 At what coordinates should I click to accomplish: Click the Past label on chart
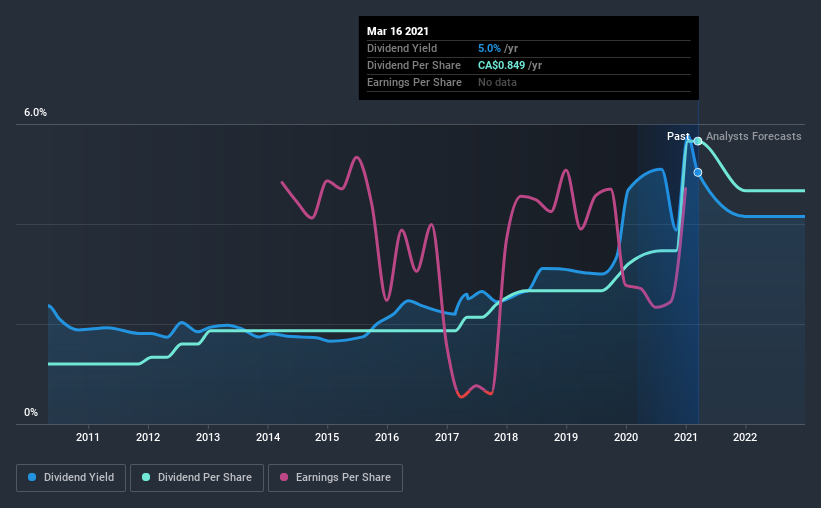click(x=678, y=136)
